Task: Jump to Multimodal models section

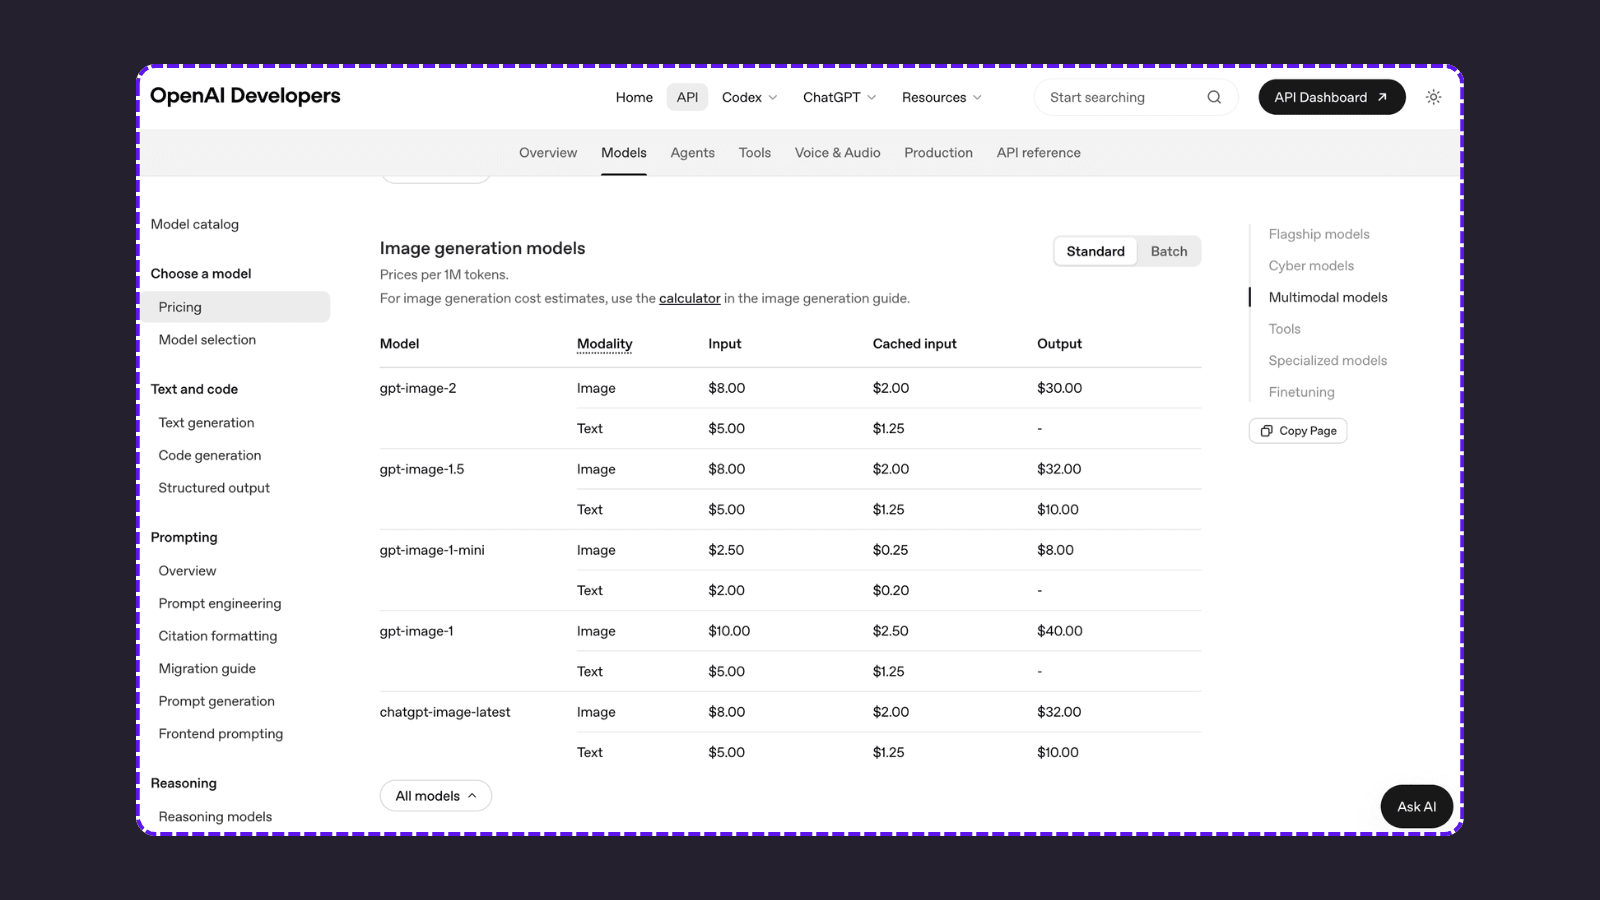Action: pos(1328,297)
